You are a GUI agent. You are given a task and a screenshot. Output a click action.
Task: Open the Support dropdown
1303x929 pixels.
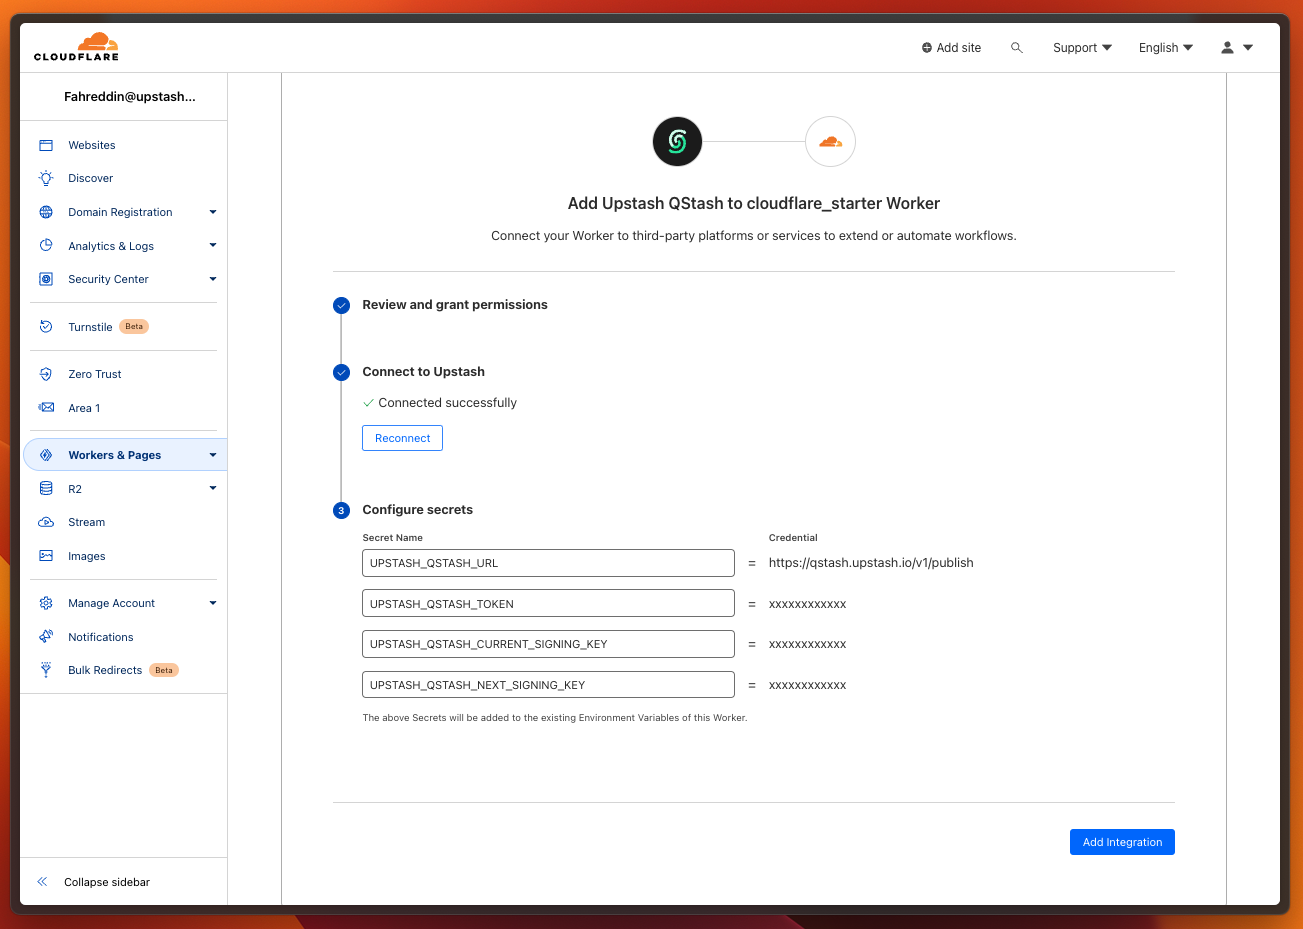click(x=1082, y=47)
